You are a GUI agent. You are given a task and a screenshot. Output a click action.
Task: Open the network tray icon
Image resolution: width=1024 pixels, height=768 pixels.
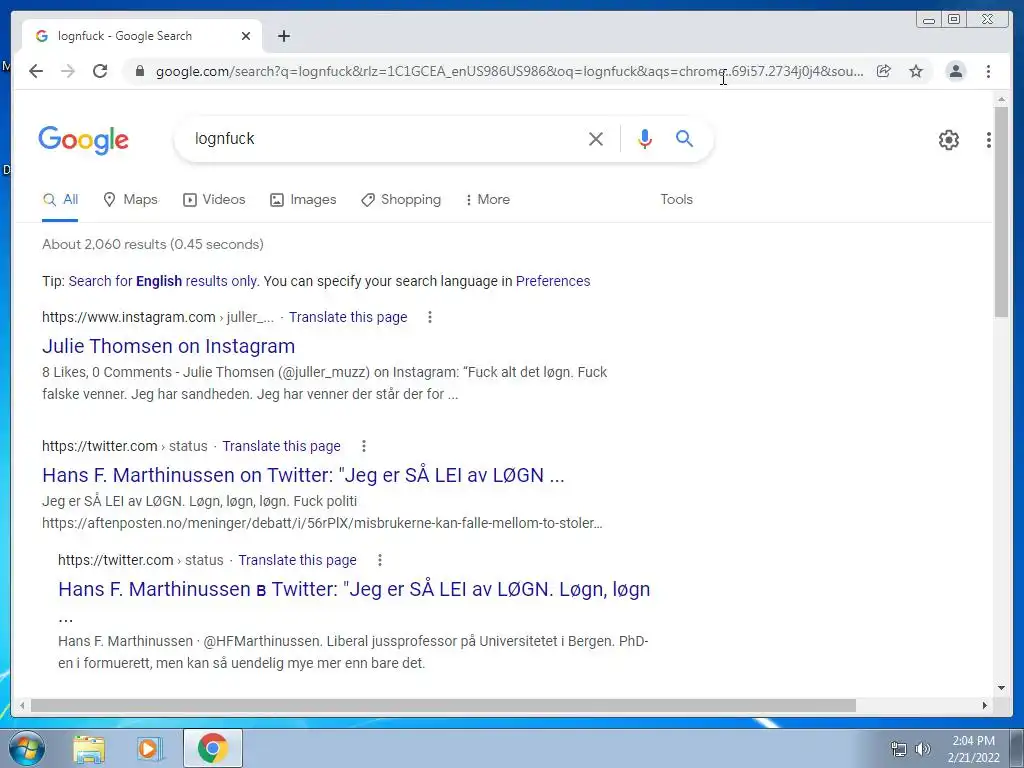[x=899, y=749]
